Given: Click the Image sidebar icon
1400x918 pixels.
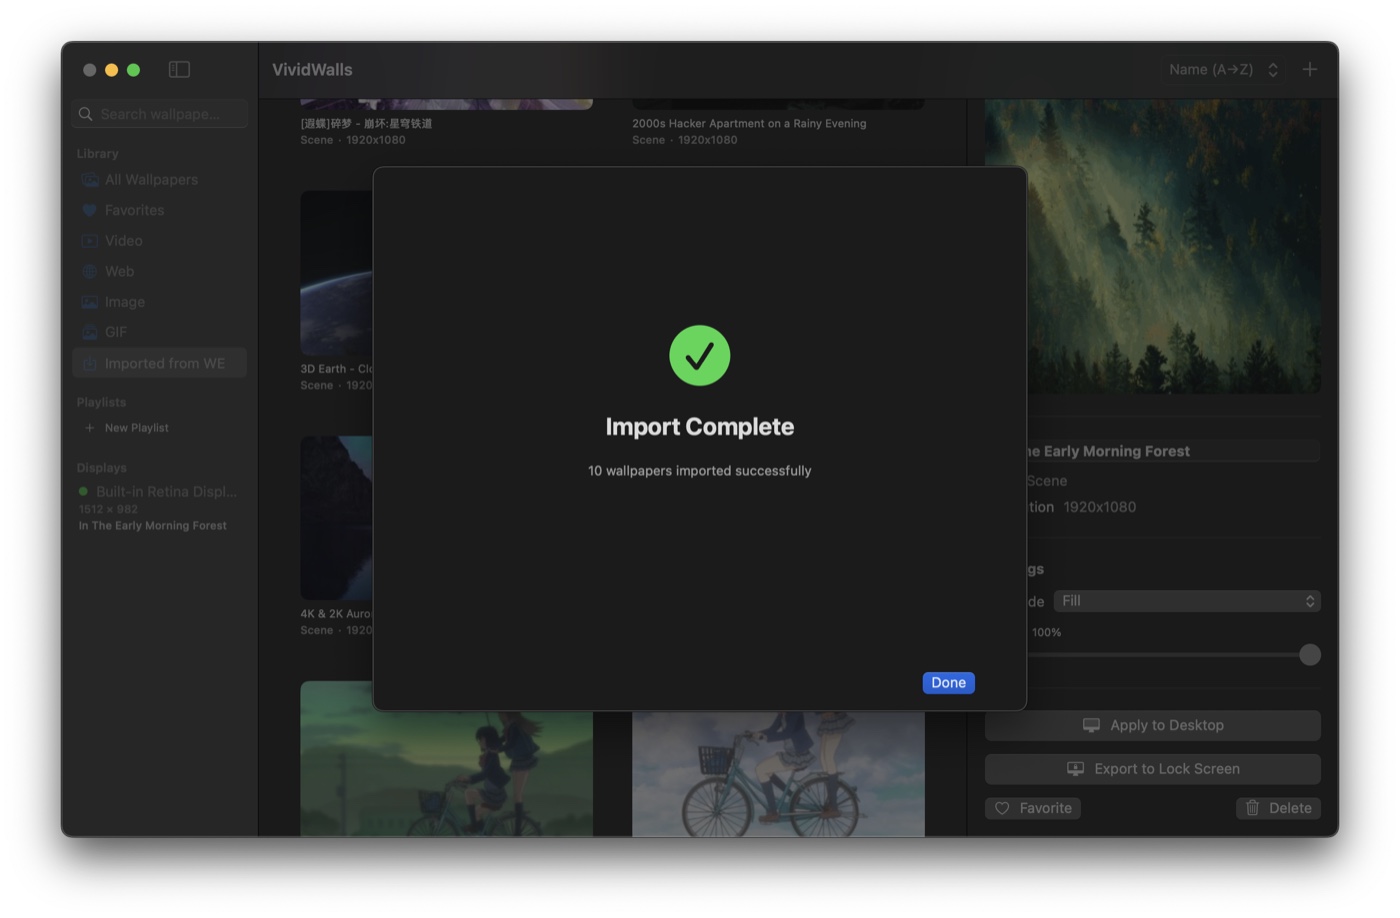Looking at the screenshot, I should coord(90,302).
